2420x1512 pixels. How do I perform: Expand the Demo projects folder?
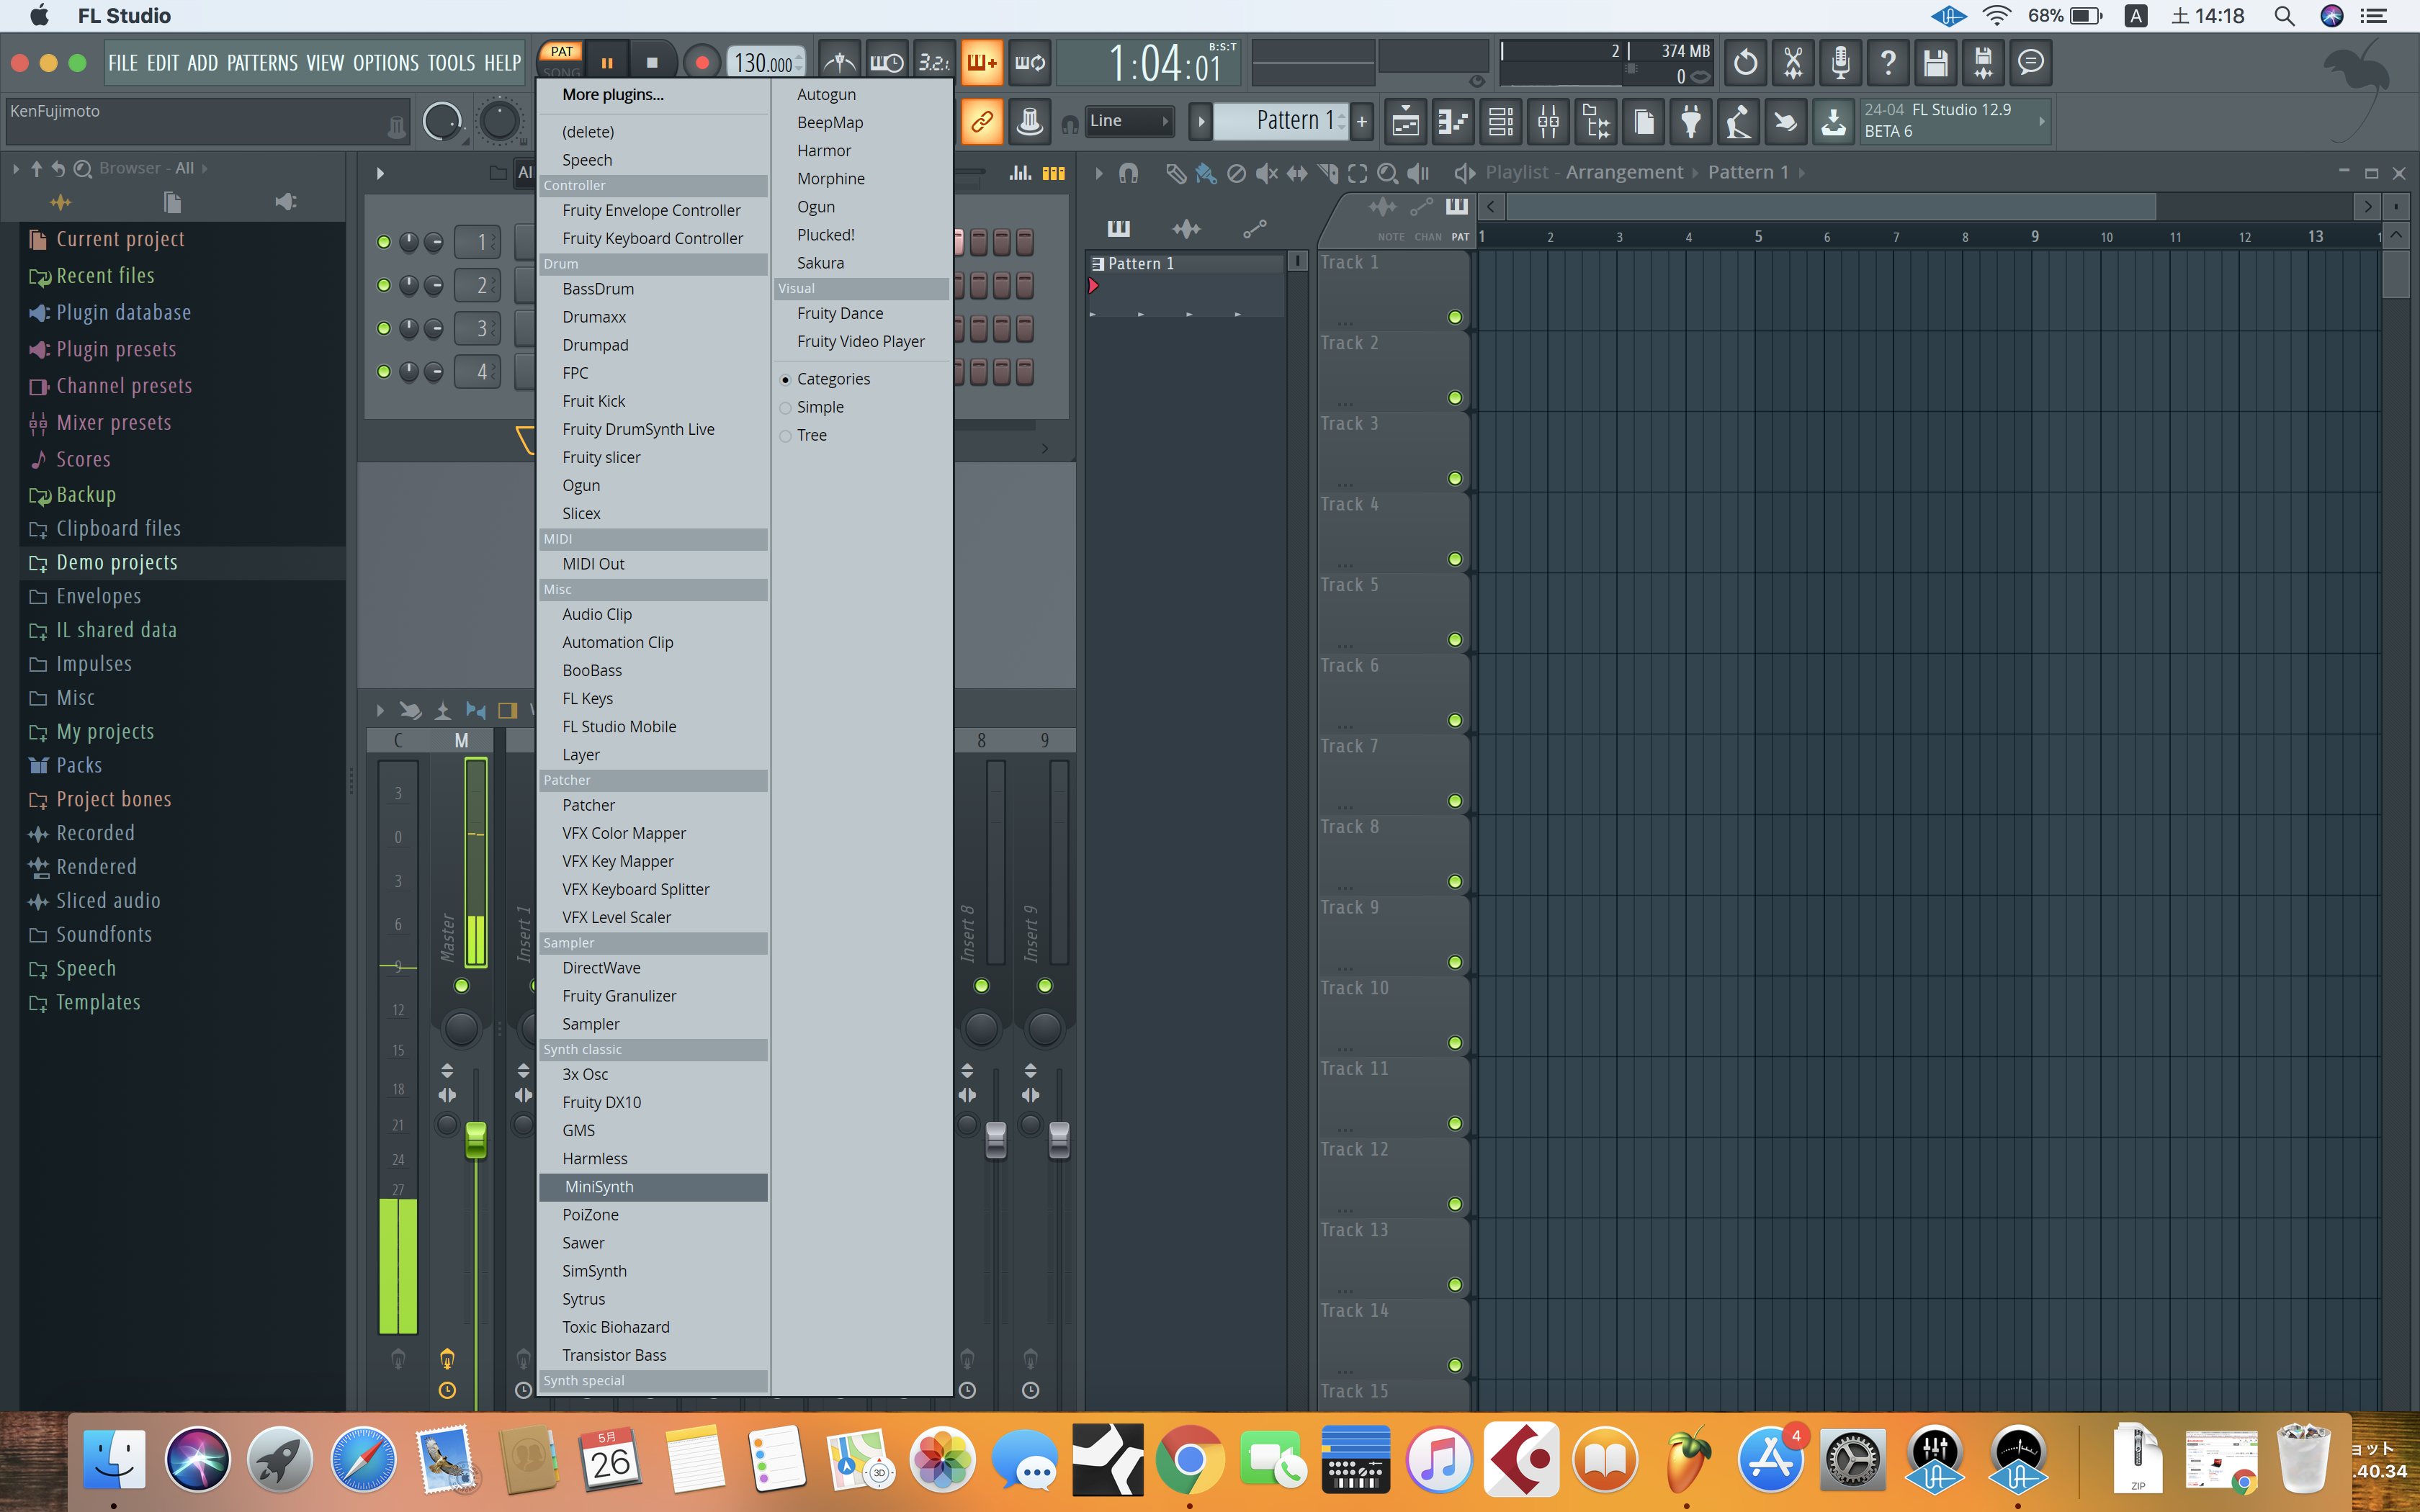117,563
